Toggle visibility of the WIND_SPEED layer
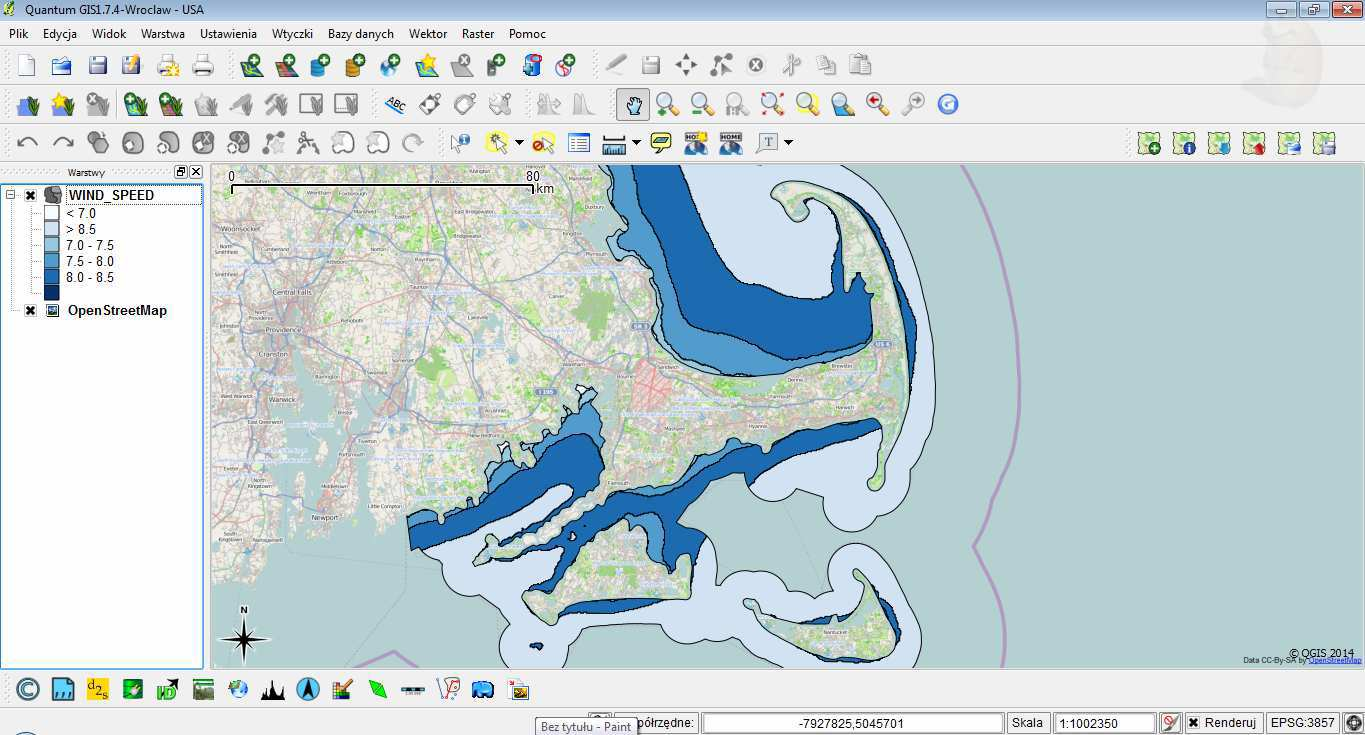 pyautogui.click(x=30, y=196)
